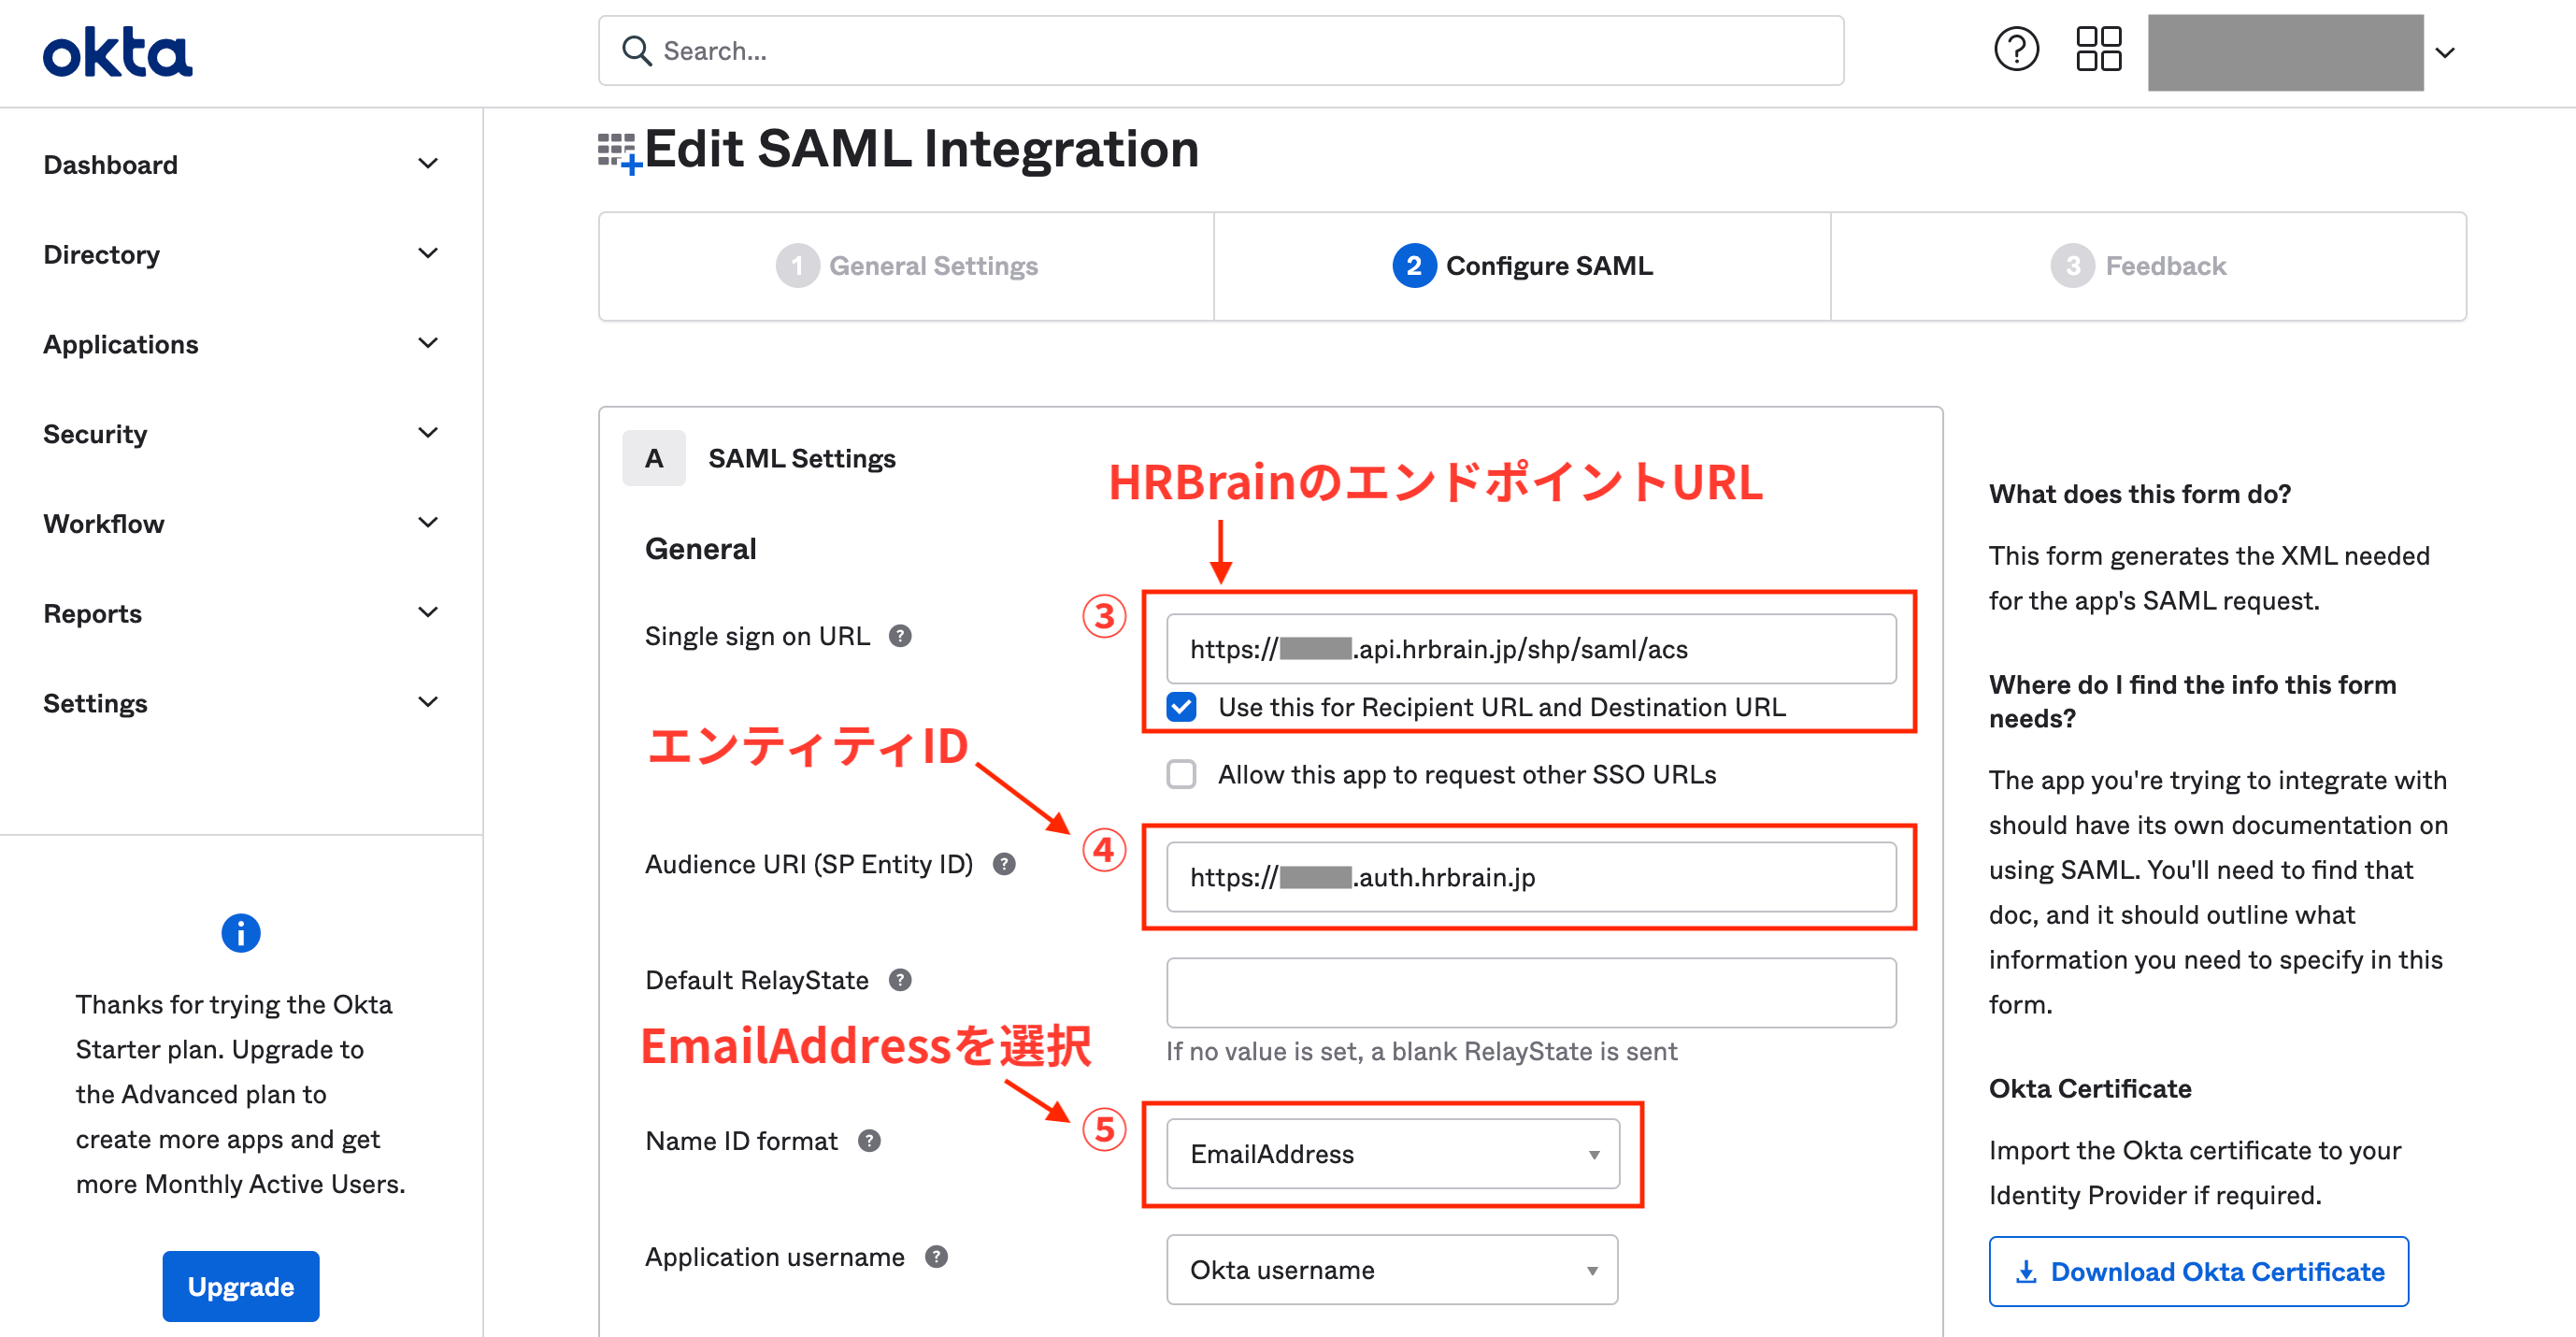Click 'Thanks for trying the Okta' notice text
Image resolution: width=2576 pixels, height=1337 pixels.
[240, 1094]
